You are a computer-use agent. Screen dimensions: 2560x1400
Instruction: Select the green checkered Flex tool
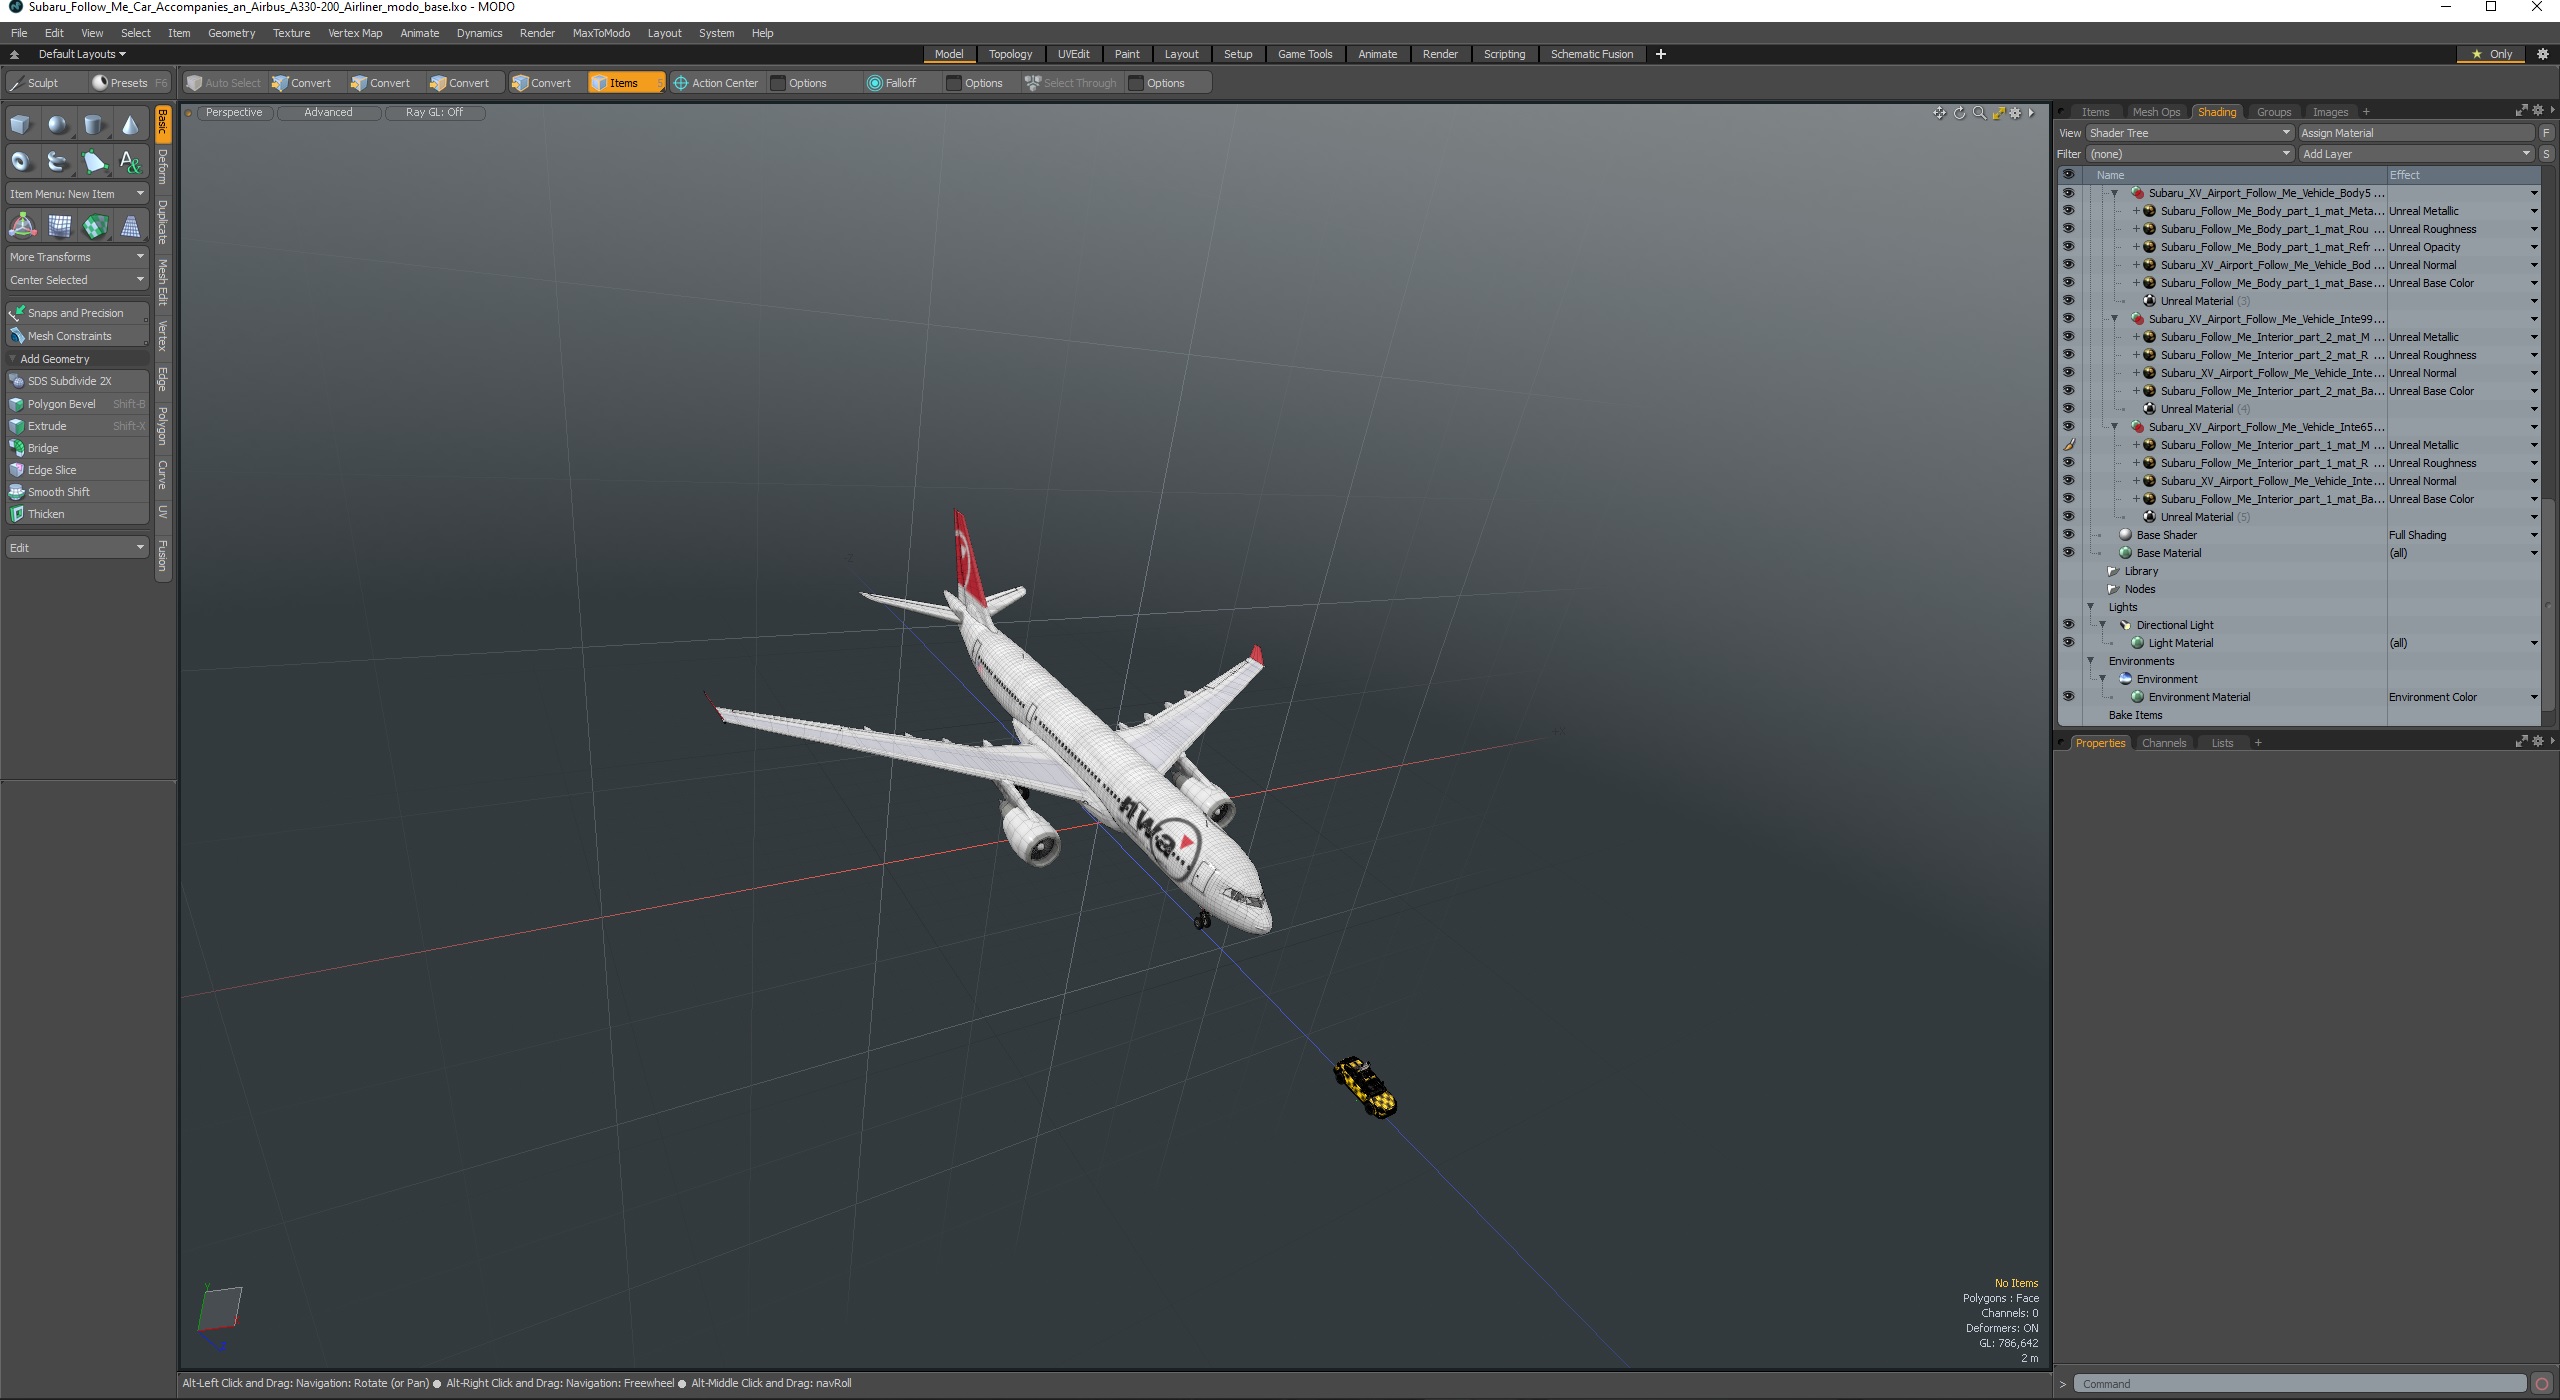click(95, 226)
